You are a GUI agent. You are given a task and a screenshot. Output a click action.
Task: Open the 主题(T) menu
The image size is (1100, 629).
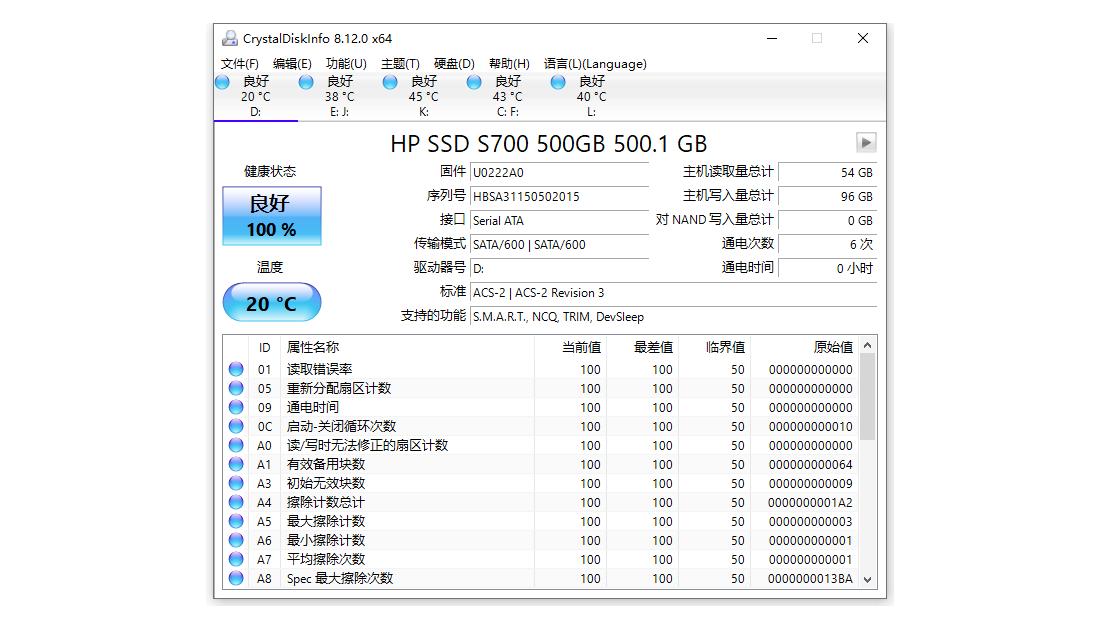click(402, 63)
